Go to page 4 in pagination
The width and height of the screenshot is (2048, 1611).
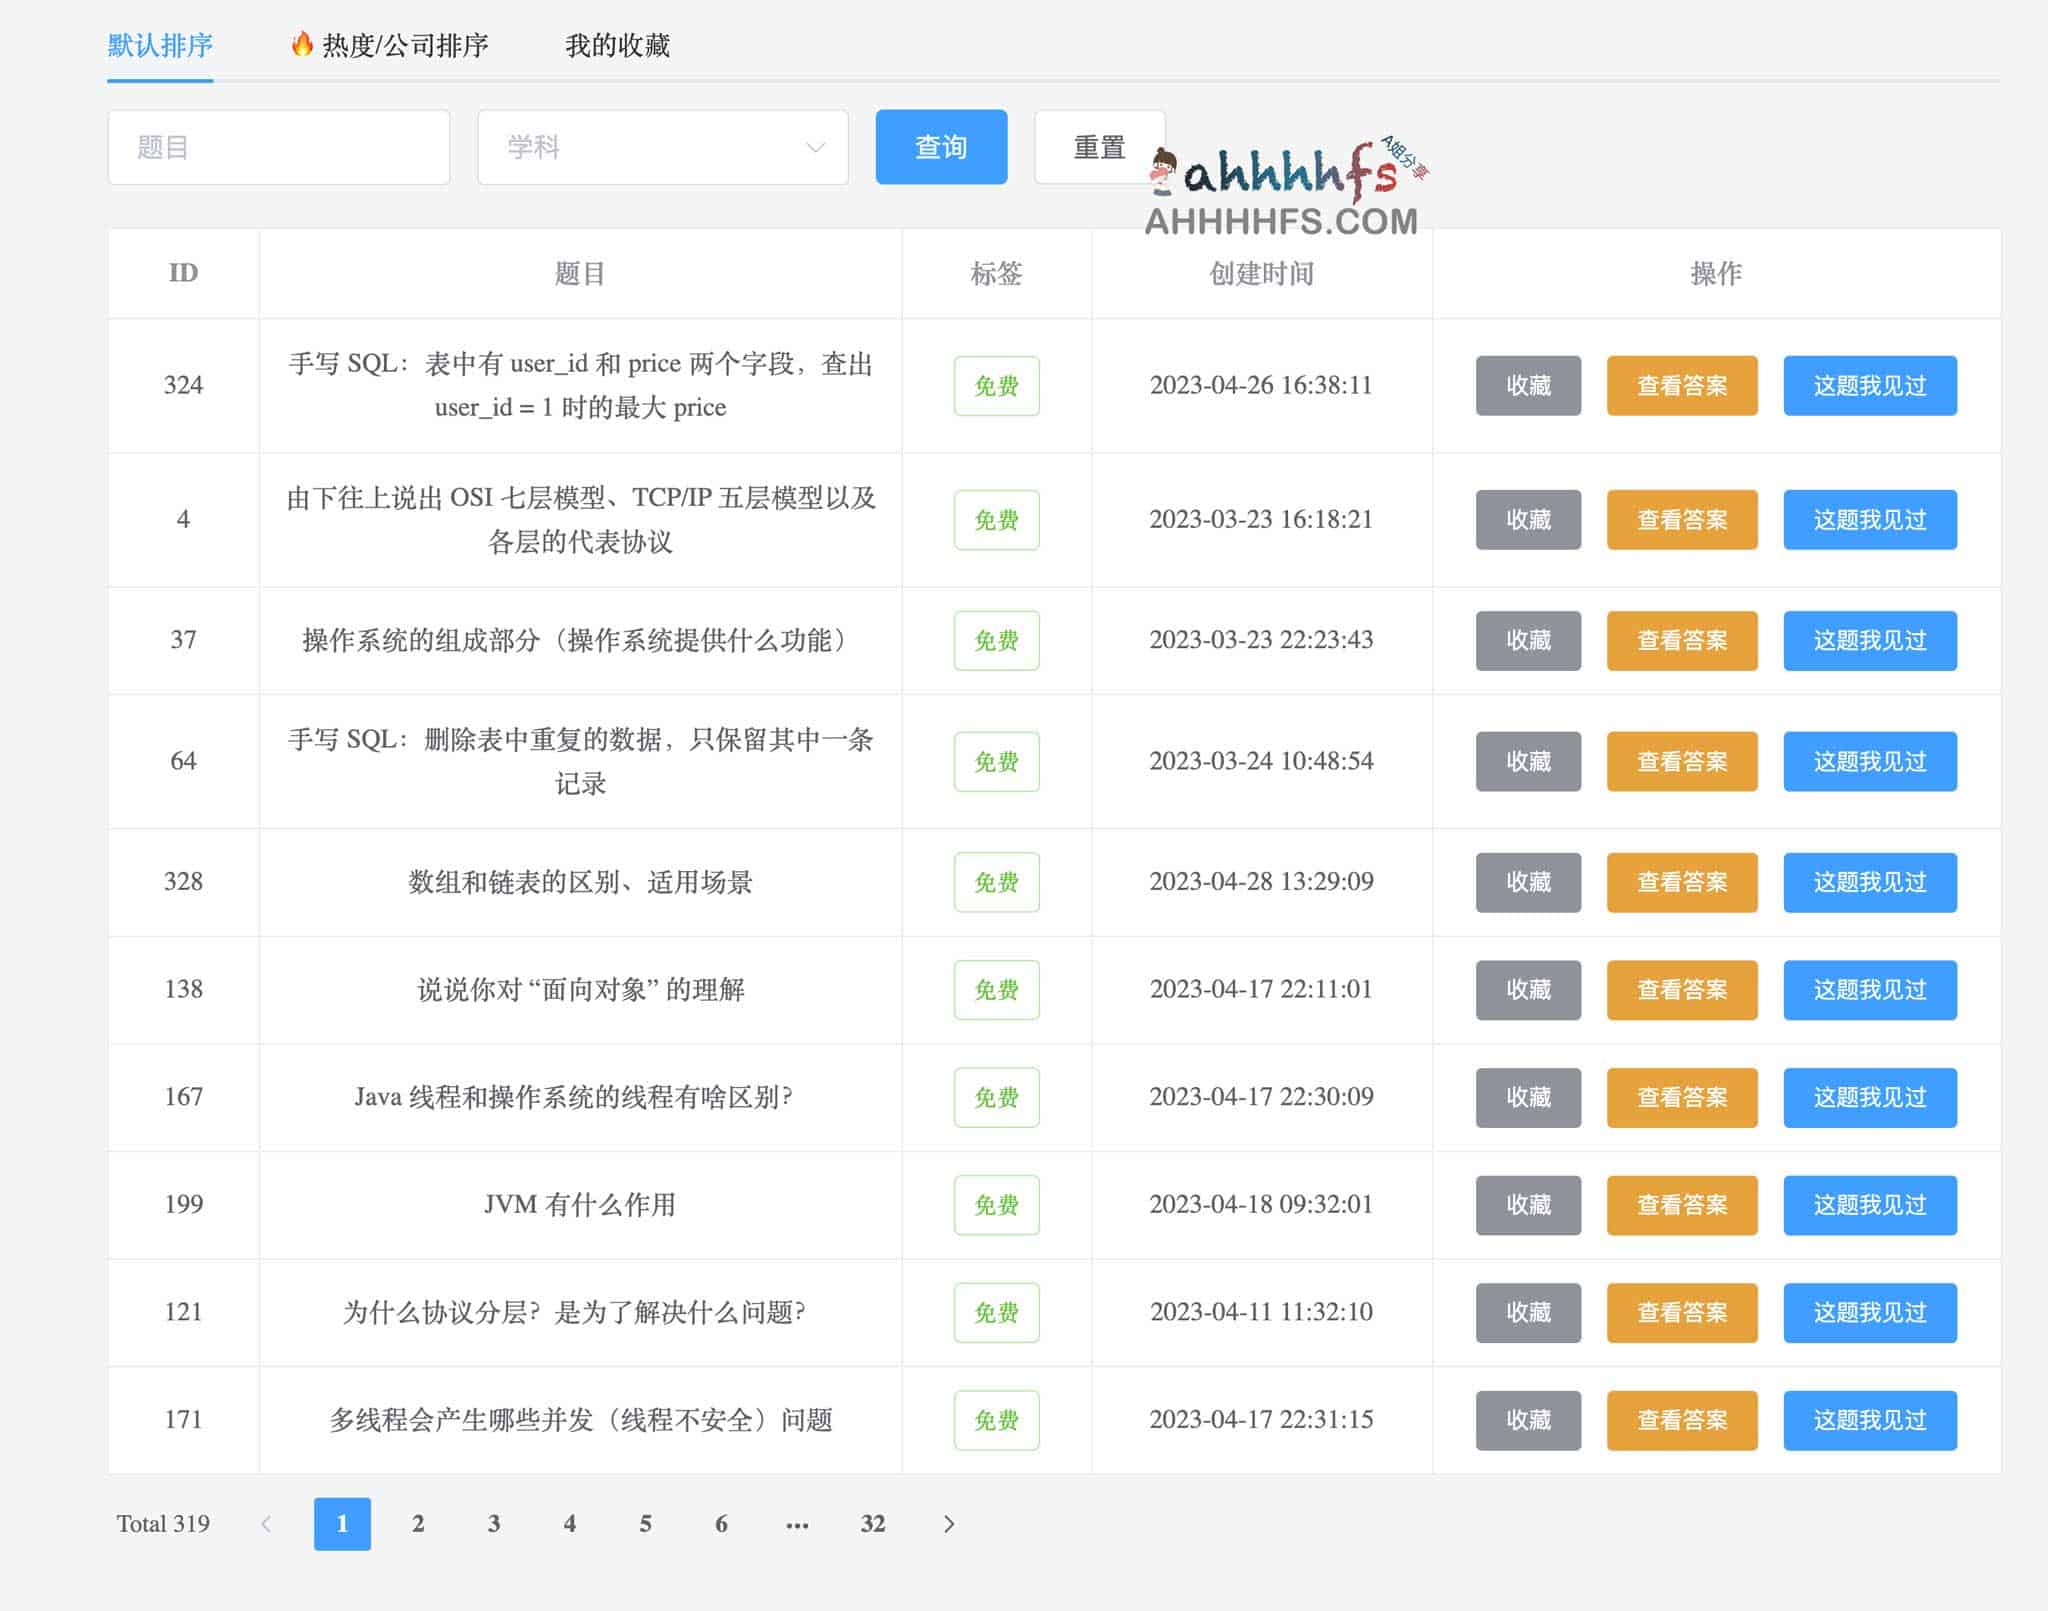tap(570, 1524)
